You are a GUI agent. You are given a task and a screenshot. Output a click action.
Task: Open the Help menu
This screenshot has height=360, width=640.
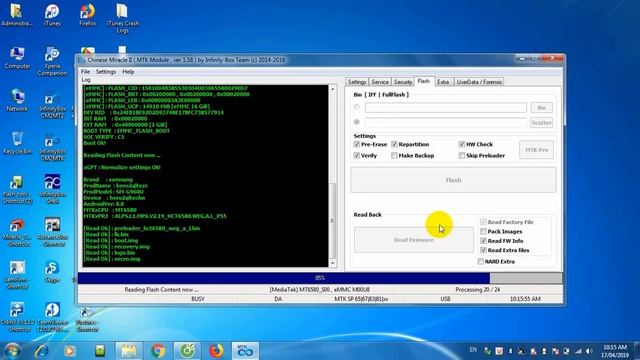(x=128, y=71)
